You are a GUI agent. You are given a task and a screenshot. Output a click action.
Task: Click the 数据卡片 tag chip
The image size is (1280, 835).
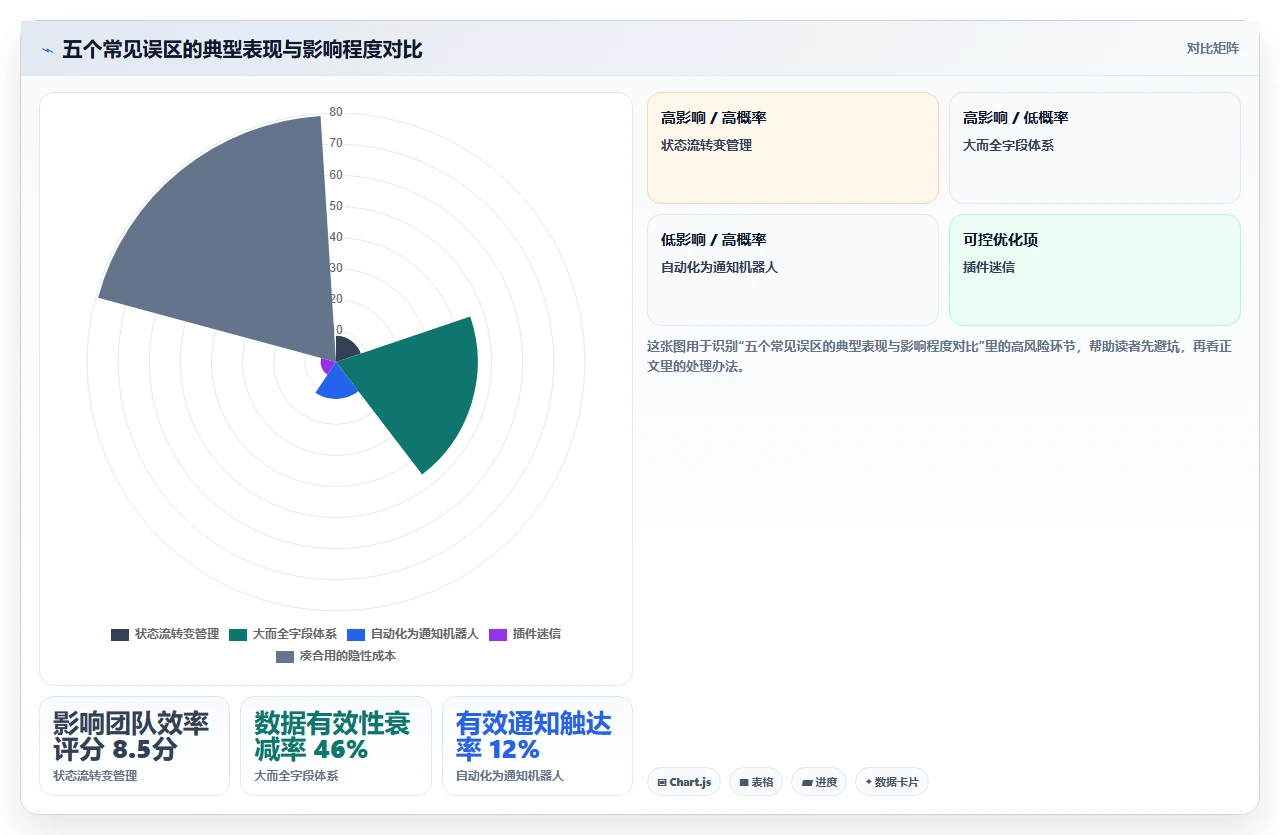[892, 782]
